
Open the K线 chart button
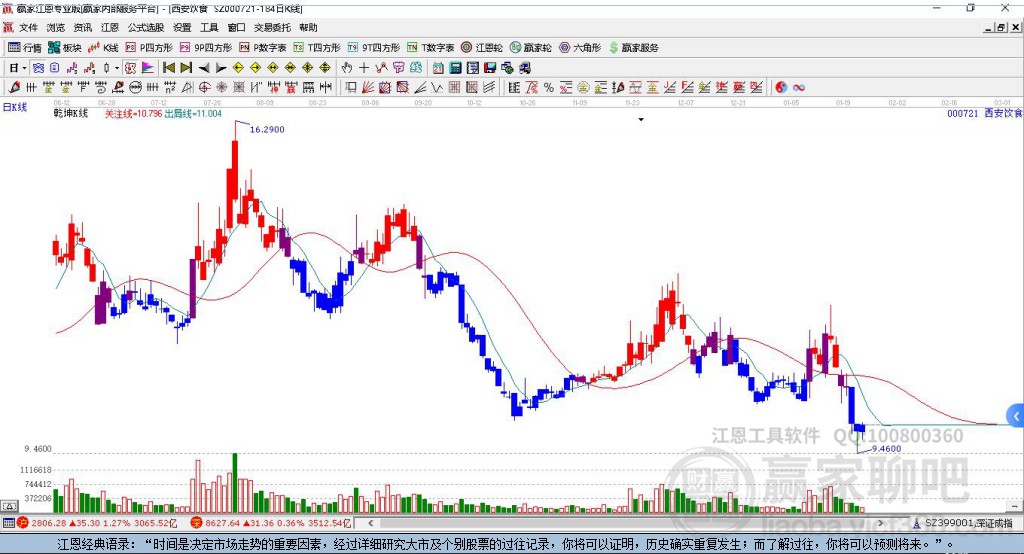pyautogui.click(x=103, y=48)
